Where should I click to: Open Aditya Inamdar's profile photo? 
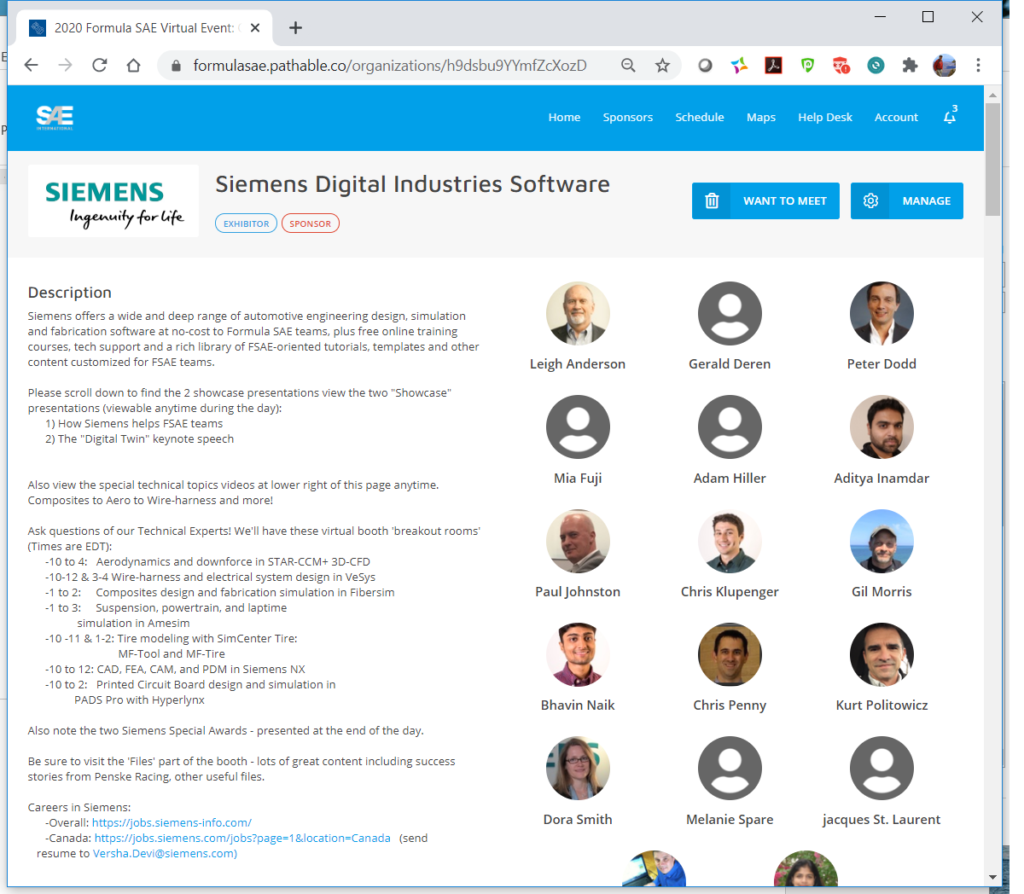point(882,427)
